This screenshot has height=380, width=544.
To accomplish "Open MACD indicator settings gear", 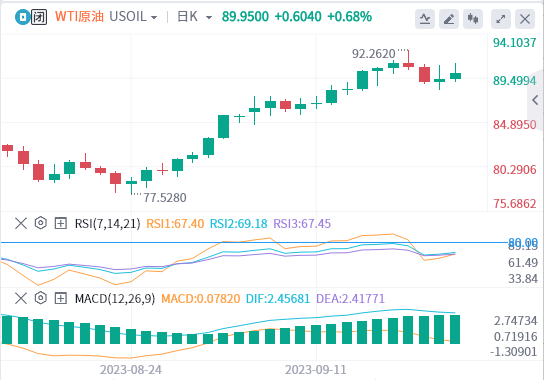I will [41, 298].
